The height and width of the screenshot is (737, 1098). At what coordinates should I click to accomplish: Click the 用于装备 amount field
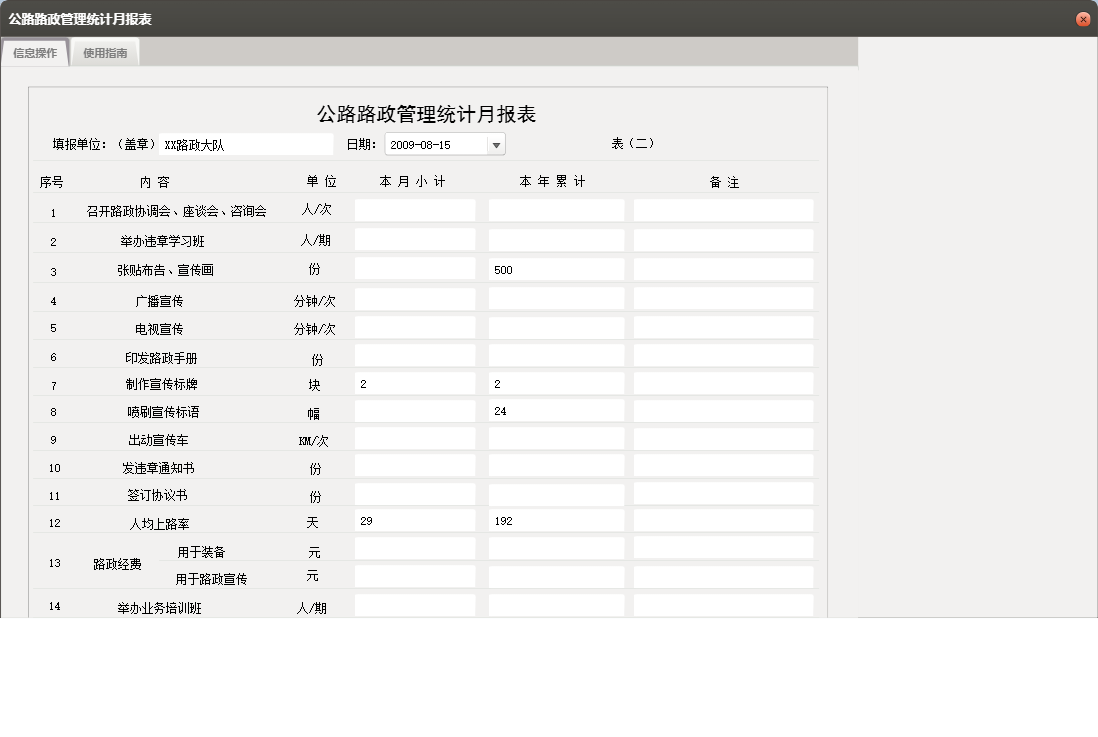click(415, 548)
